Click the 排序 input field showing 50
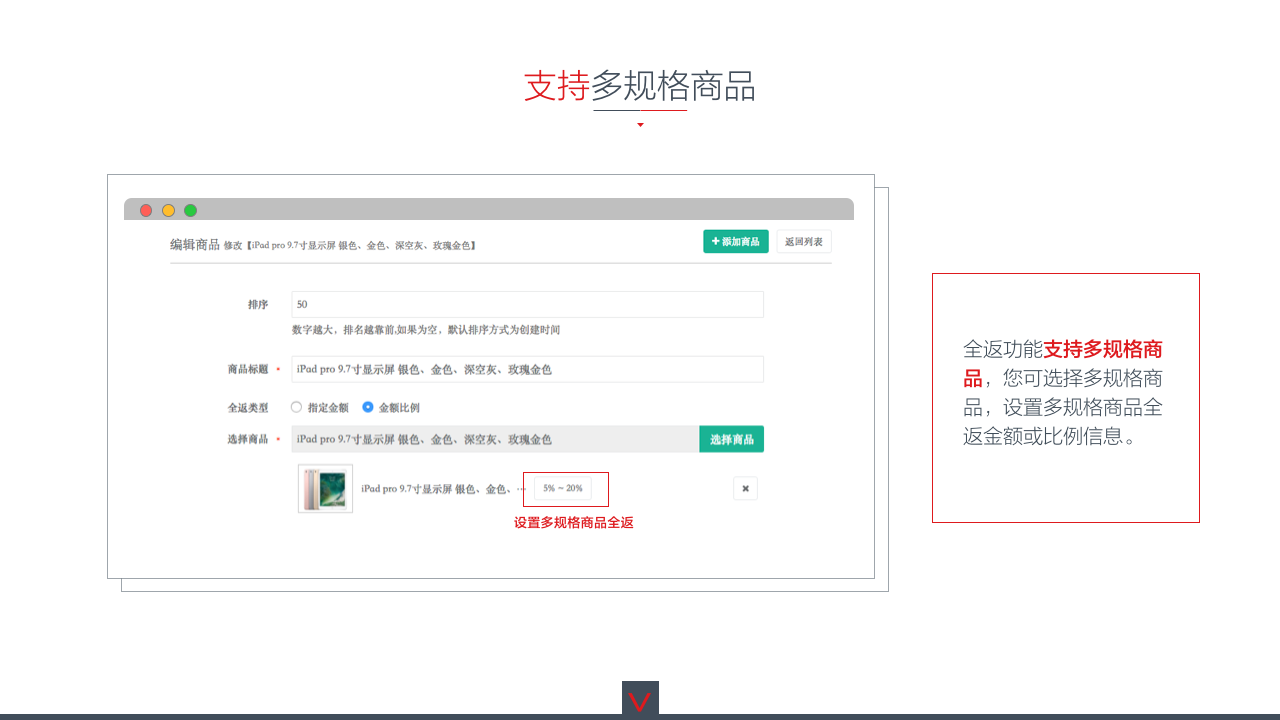Viewport: 1280px width, 720px height. click(x=527, y=304)
